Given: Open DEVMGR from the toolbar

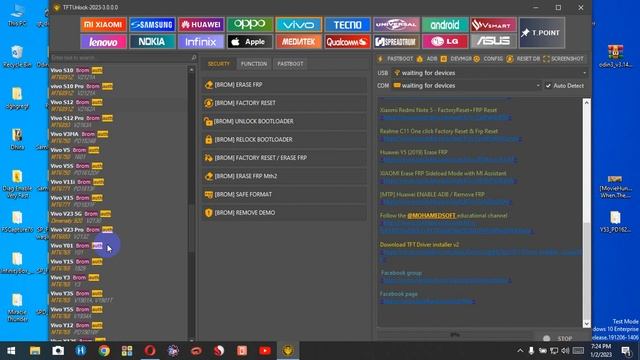Looking at the screenshot, I should click(456, 59).
